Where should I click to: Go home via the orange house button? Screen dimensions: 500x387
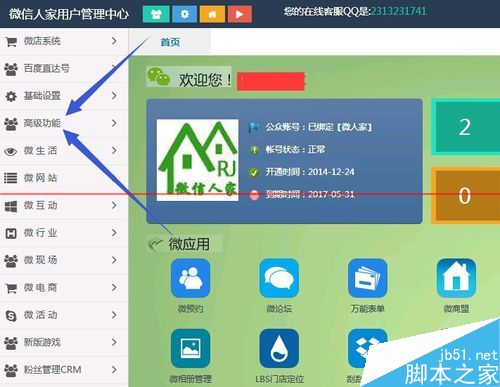(212, 14)
